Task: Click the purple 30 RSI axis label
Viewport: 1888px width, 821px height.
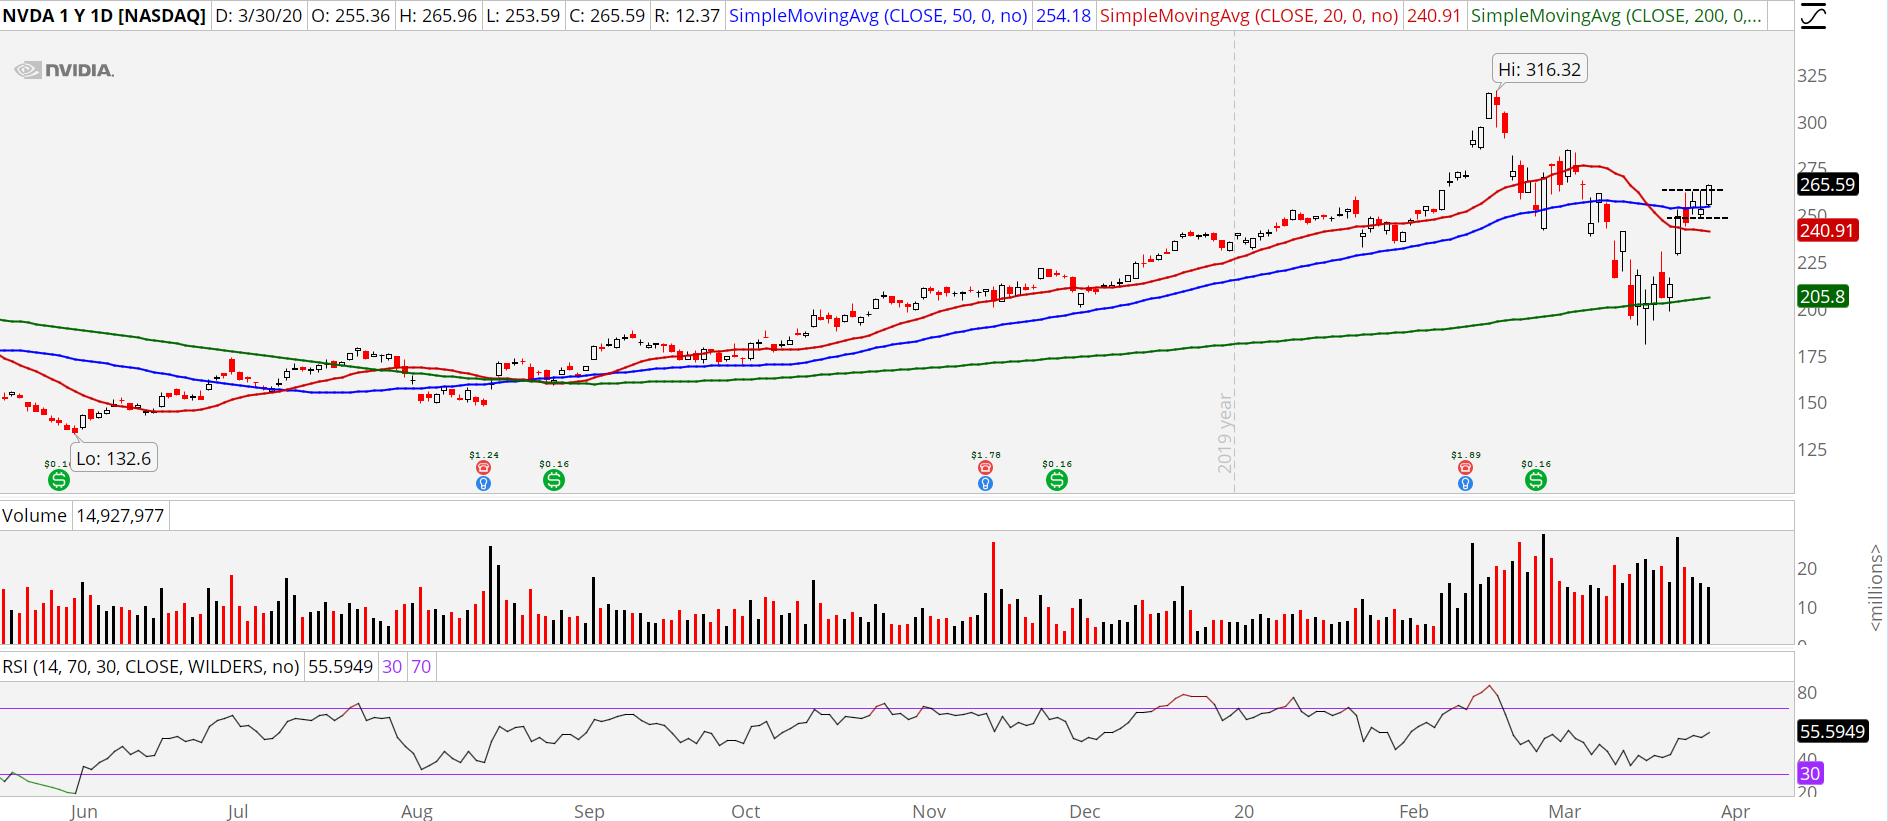Action: 1810,773
